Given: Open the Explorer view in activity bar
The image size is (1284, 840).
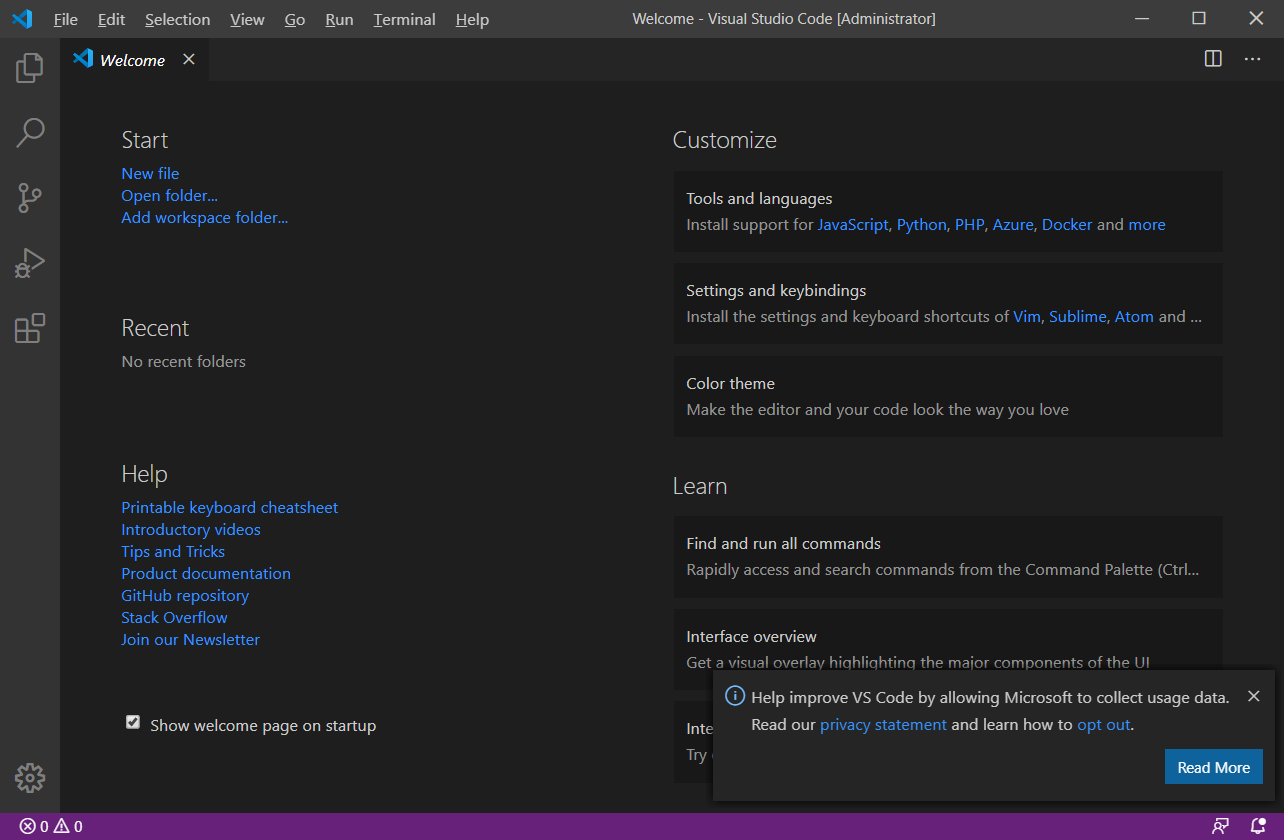Looking at the screenshot, I should tap(30, 68).
